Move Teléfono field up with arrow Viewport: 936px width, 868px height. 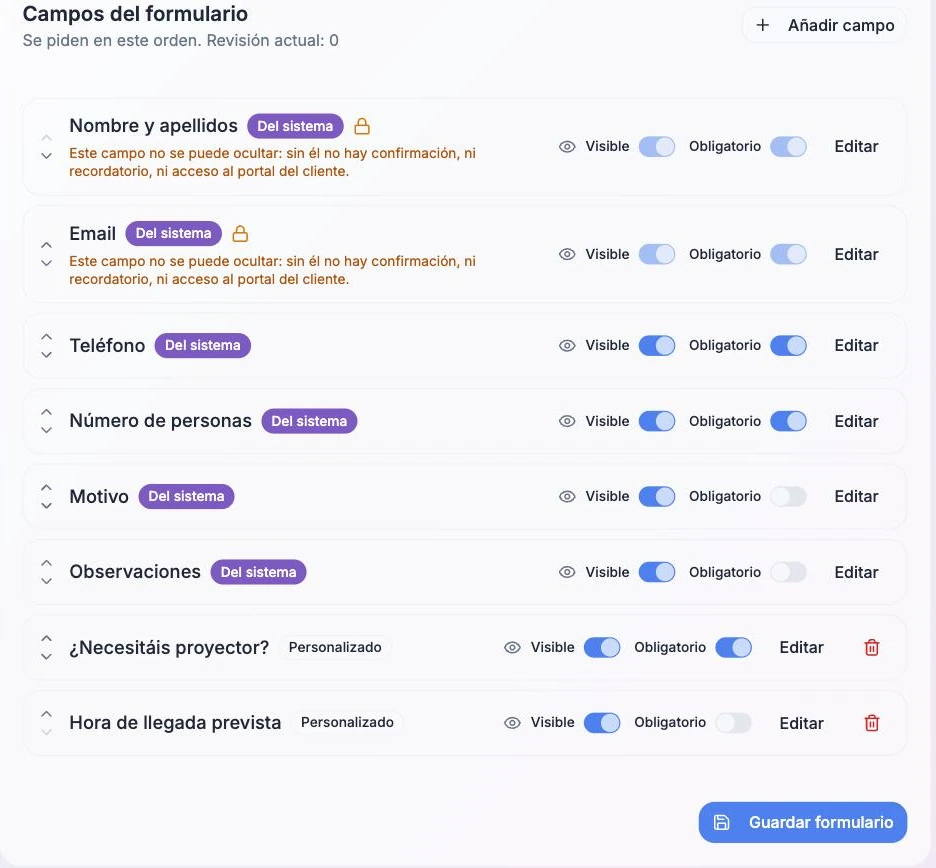46,337
